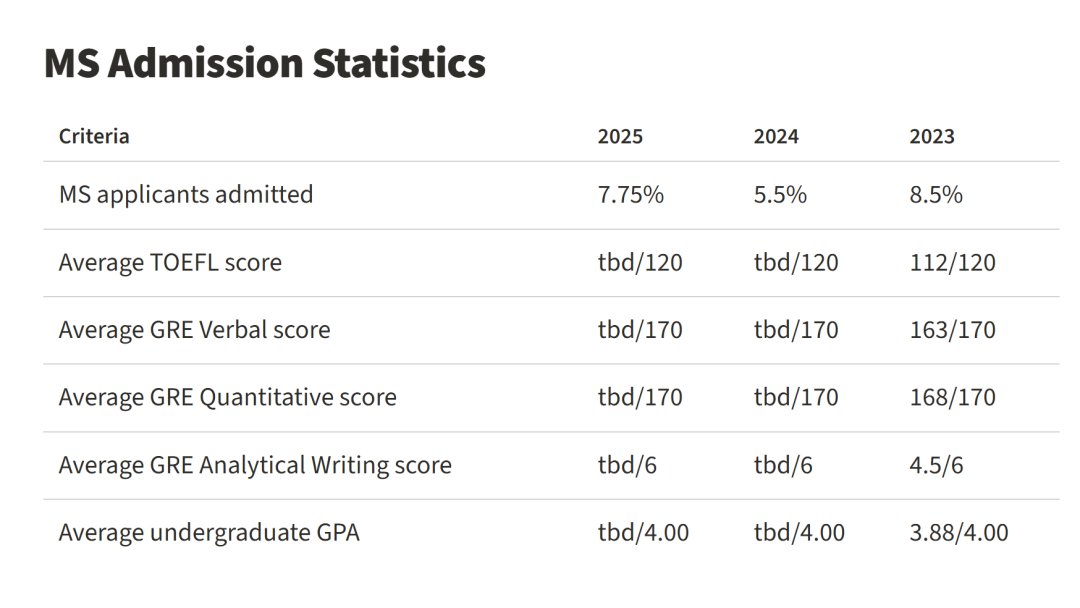Image resolution: width=1080 pixels, height=608 pixels.
Task: Click the Average undergraduate GPA label
Action: [x=209, y=533]
